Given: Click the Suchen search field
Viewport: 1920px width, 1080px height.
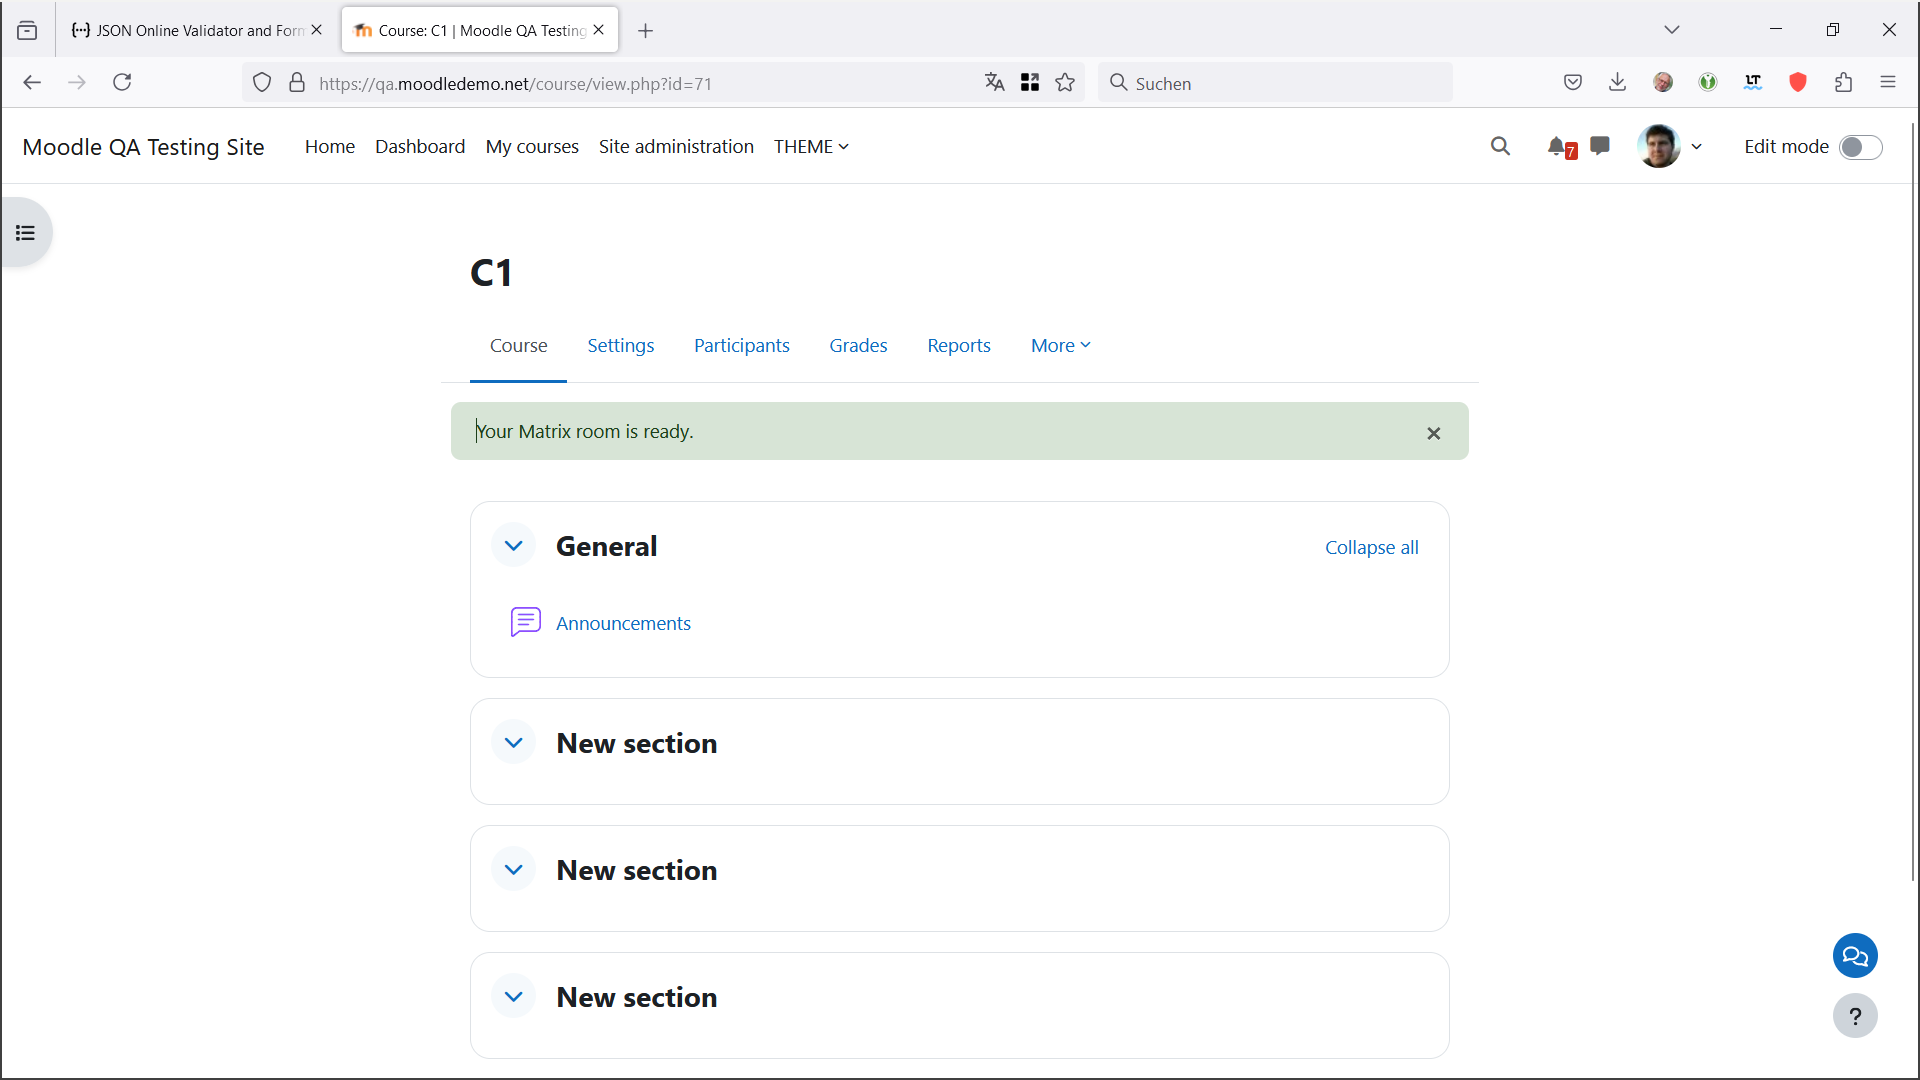Looking at the screenshot, I should 1275,83.
